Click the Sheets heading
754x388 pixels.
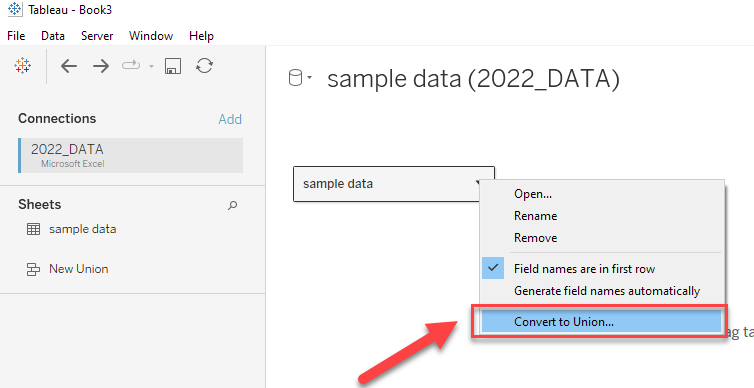[39, 204]
